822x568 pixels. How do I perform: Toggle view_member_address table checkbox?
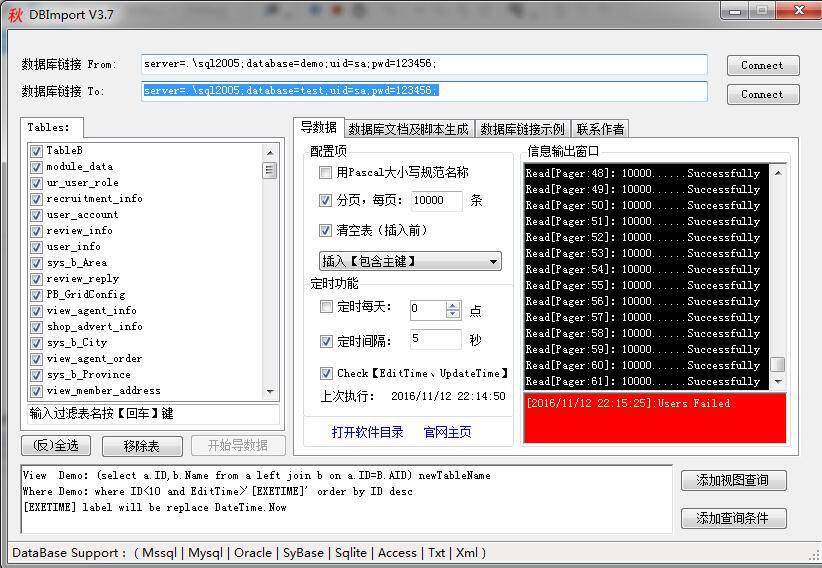(36, 391)
